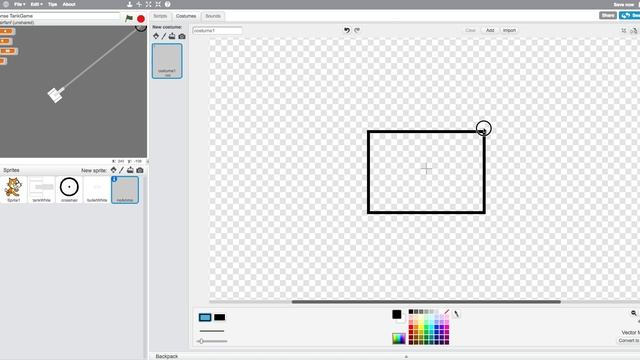Choose new costume from library
Screen dimensions: 640x360
click(156, 36)
